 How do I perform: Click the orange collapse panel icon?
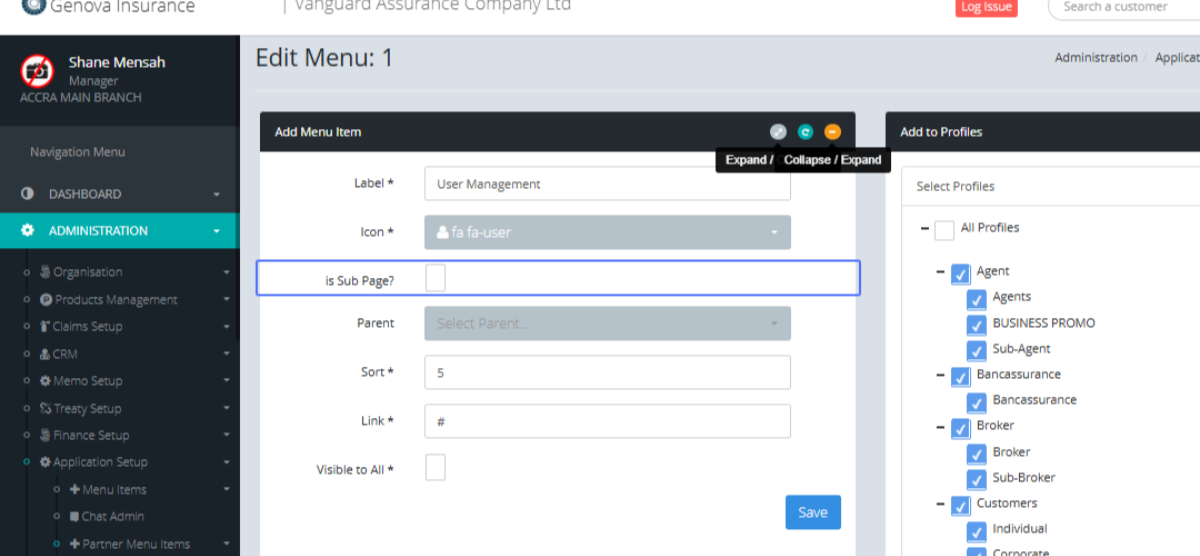point(832,132)
